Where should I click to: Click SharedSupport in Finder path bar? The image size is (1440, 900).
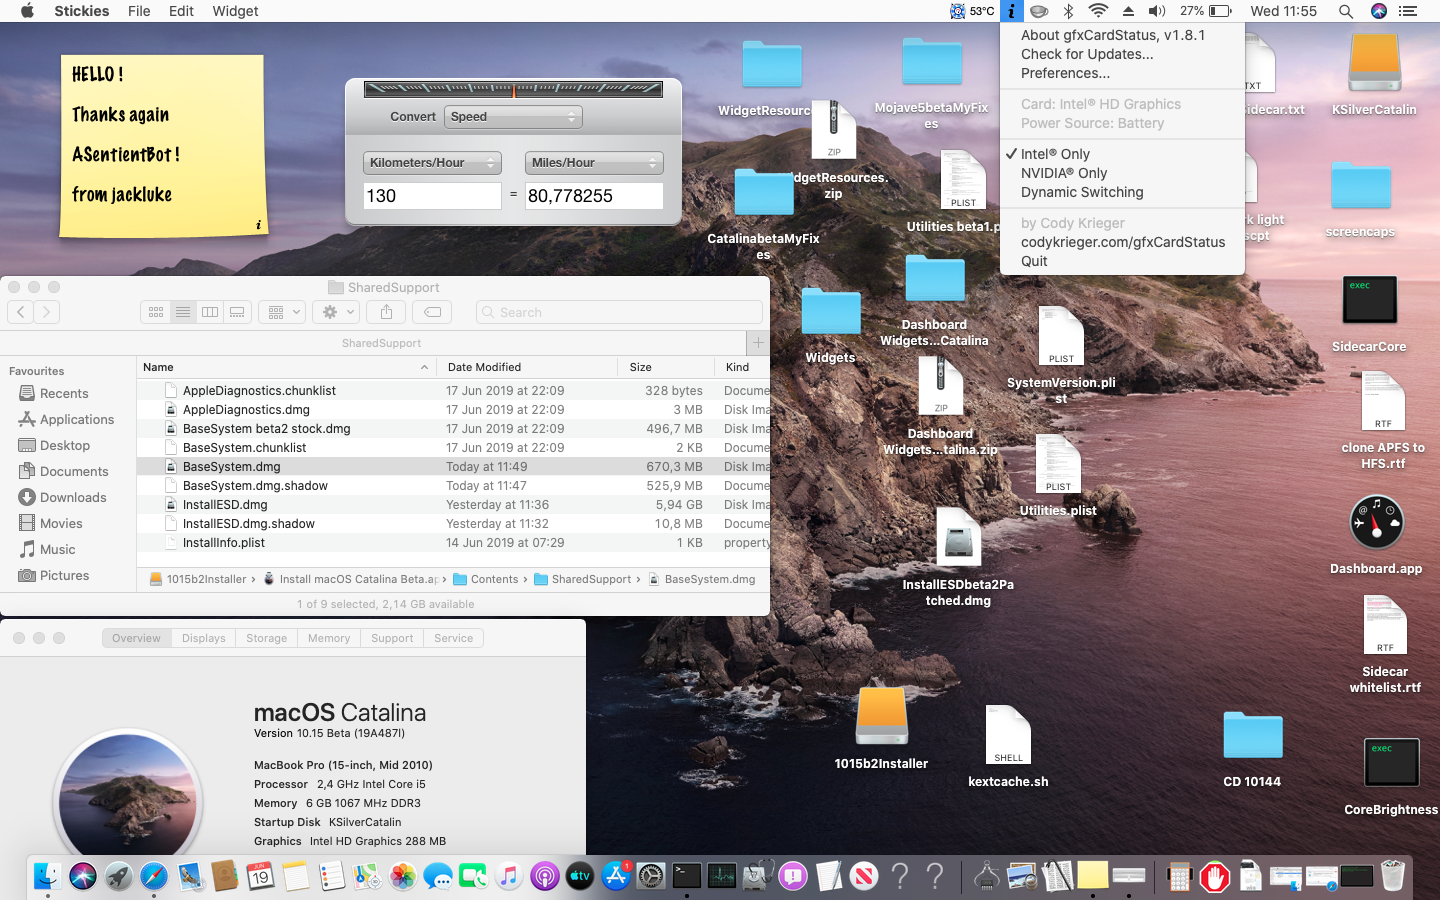(583, 579)
